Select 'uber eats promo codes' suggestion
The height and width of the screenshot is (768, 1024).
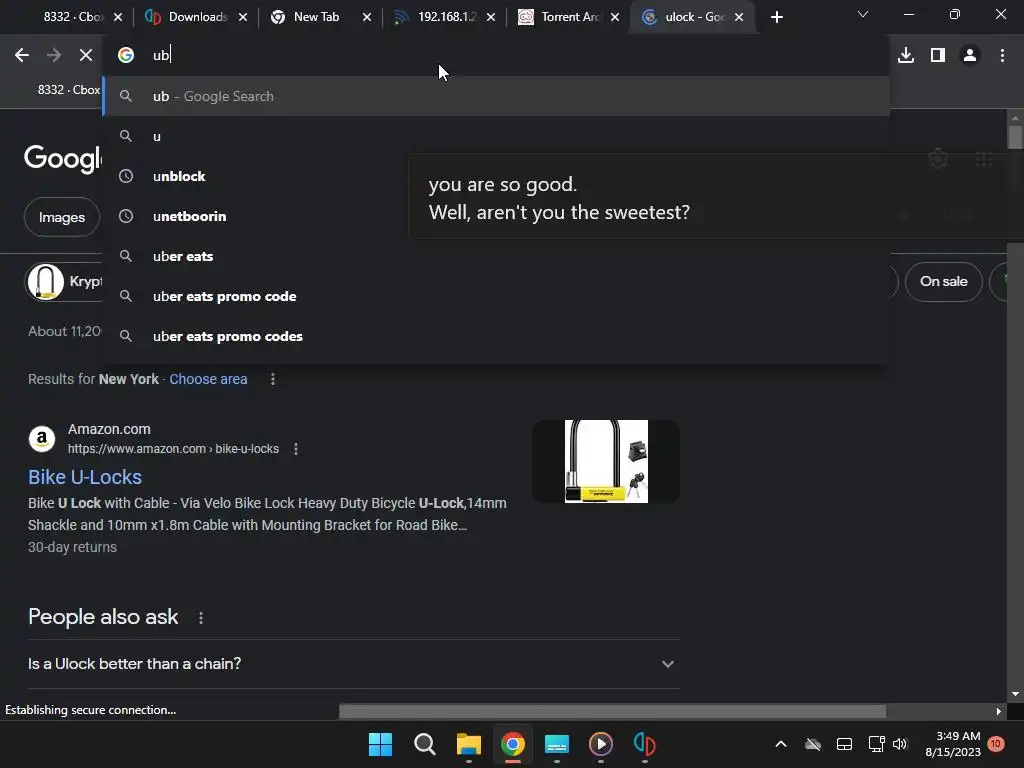tap(496, 336)
